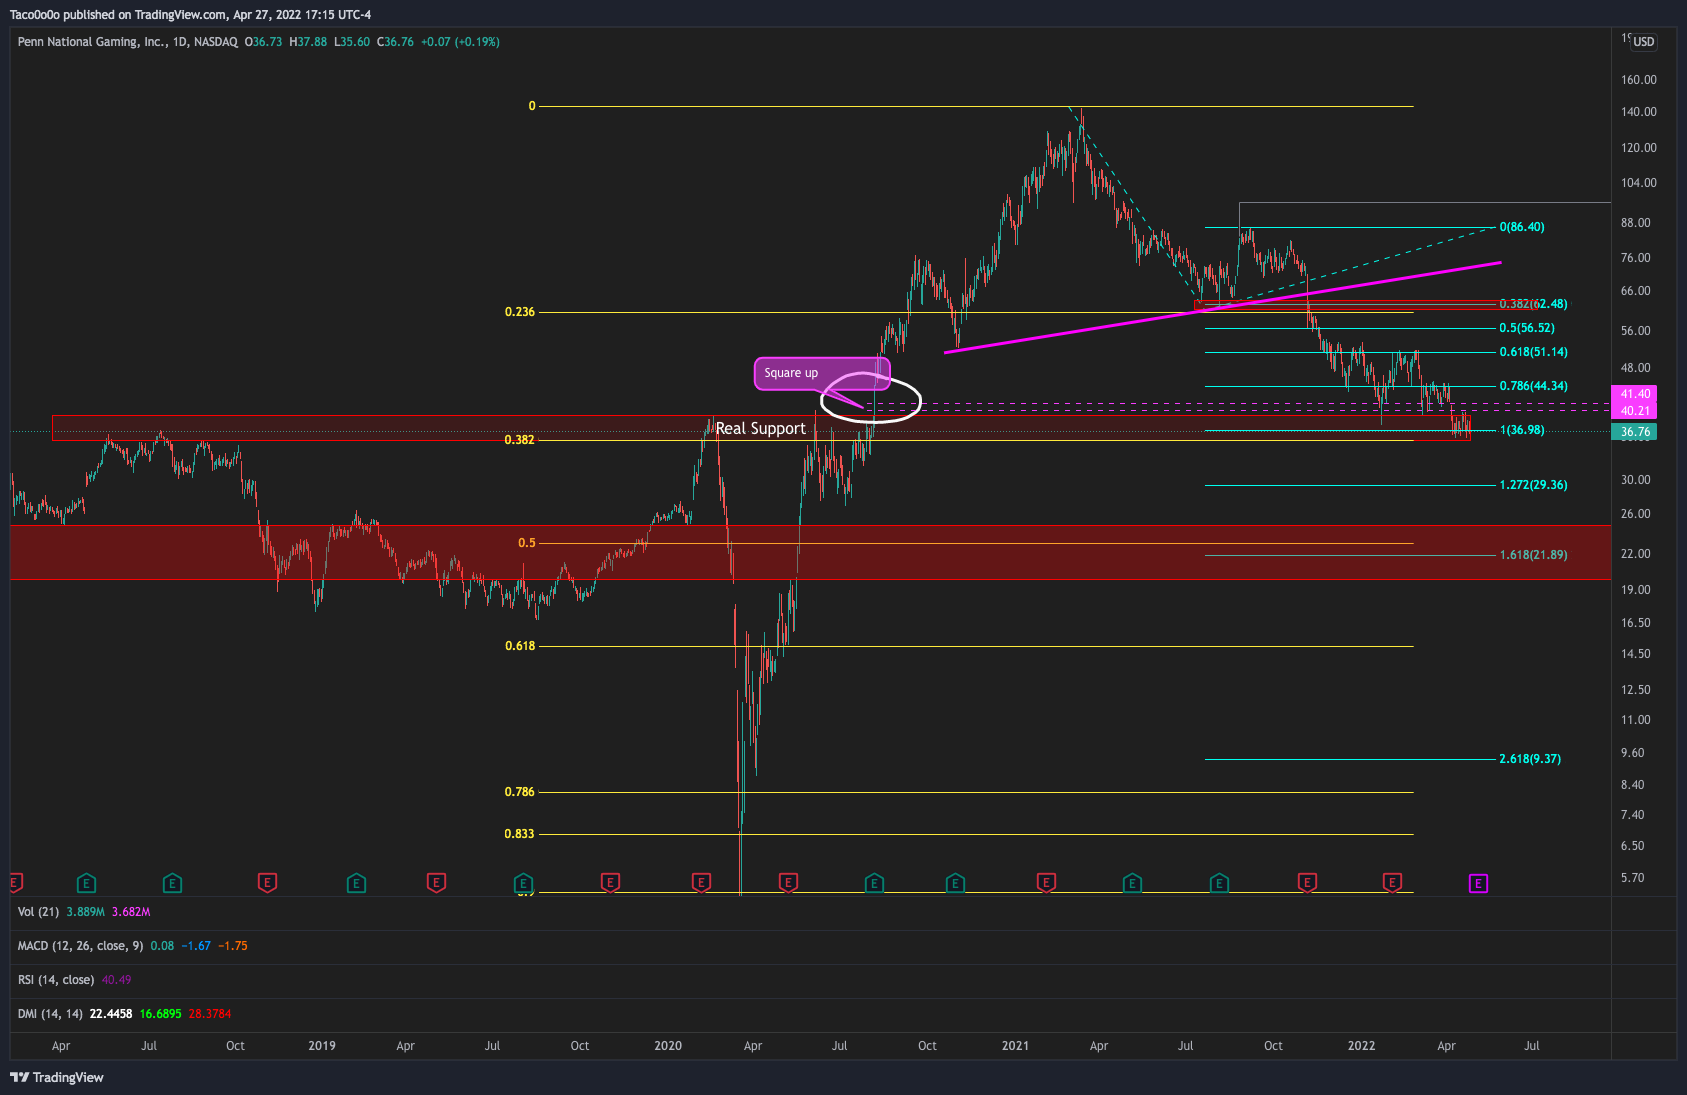Click the Fib label '0(86.40)'
This screenshot has width=1687, height=1095.
[x=1521, y=227]
